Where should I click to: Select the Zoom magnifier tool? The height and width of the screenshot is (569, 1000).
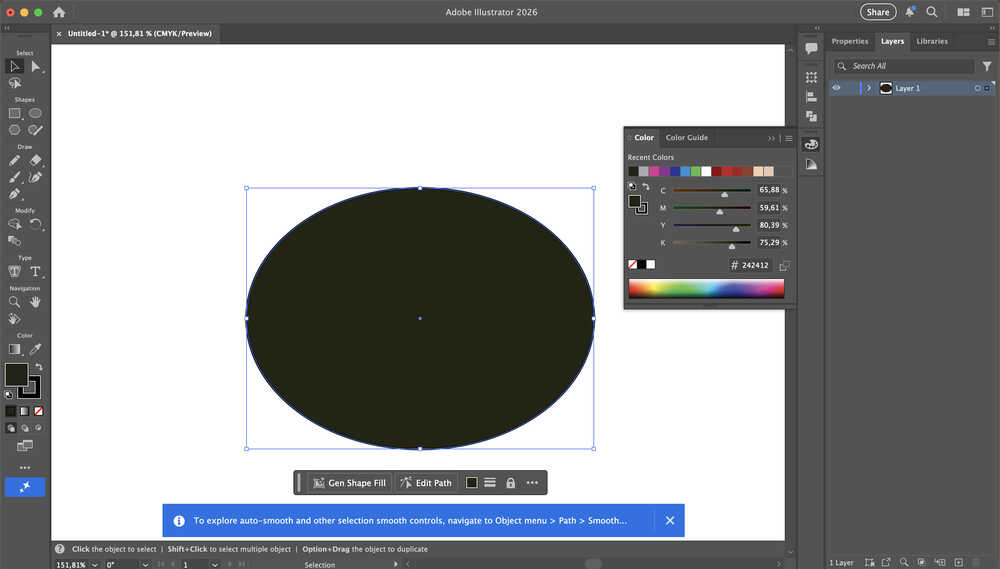(x=15, y=302)
